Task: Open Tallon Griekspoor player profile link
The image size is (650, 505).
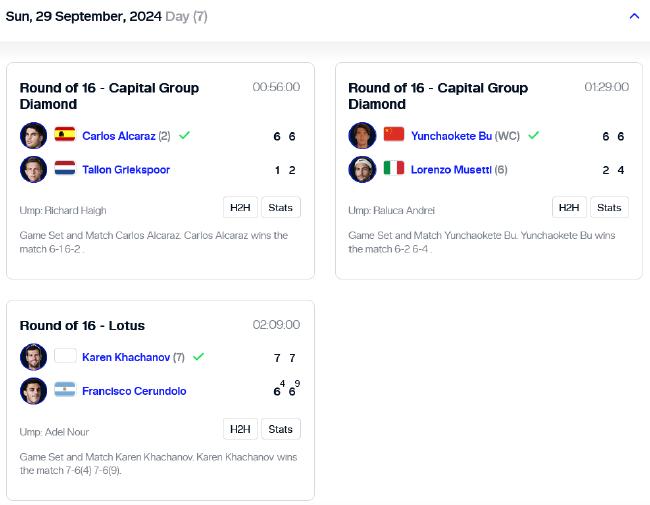Action: [x=126, y=170]
